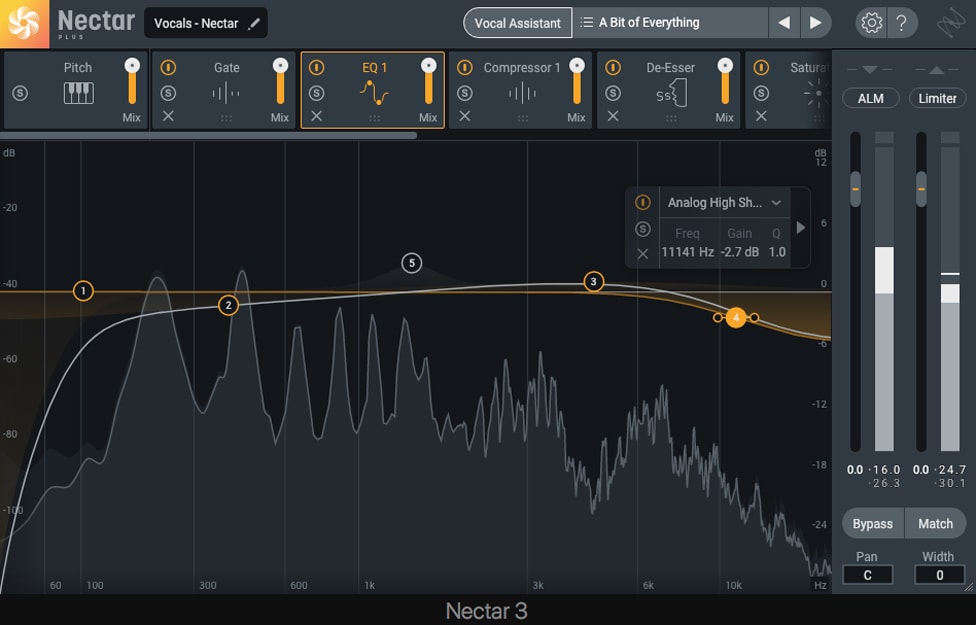The width and height of the screenshot is (976, 625).
Task: Adjust the EQ 1 Mix slider
Action: [428, 82]
